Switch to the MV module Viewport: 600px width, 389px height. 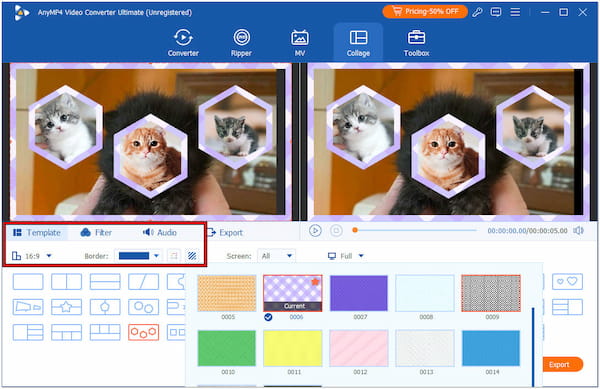pos(300,43)
